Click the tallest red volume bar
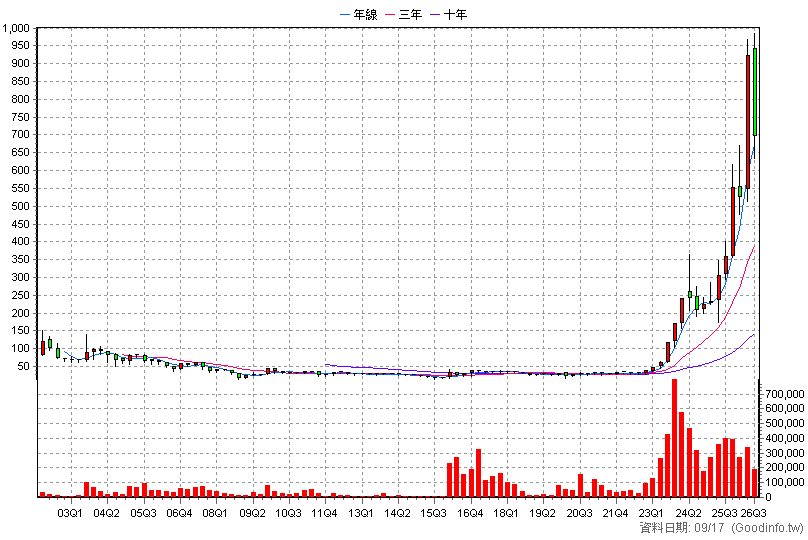Screen dimensions: 808x540 (674, 438)
